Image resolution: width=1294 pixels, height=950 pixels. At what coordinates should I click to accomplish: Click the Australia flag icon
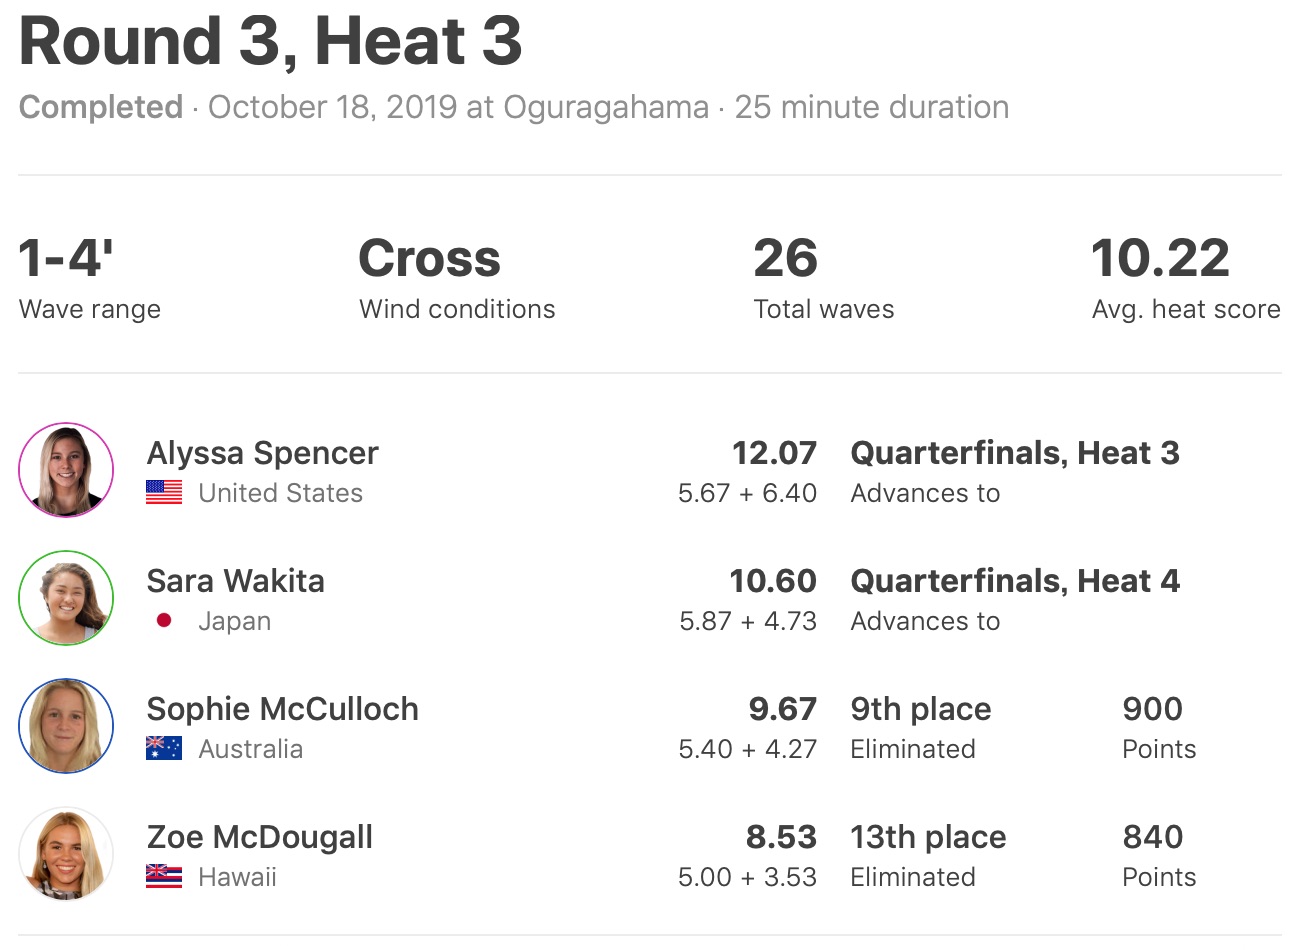point(164,749)
